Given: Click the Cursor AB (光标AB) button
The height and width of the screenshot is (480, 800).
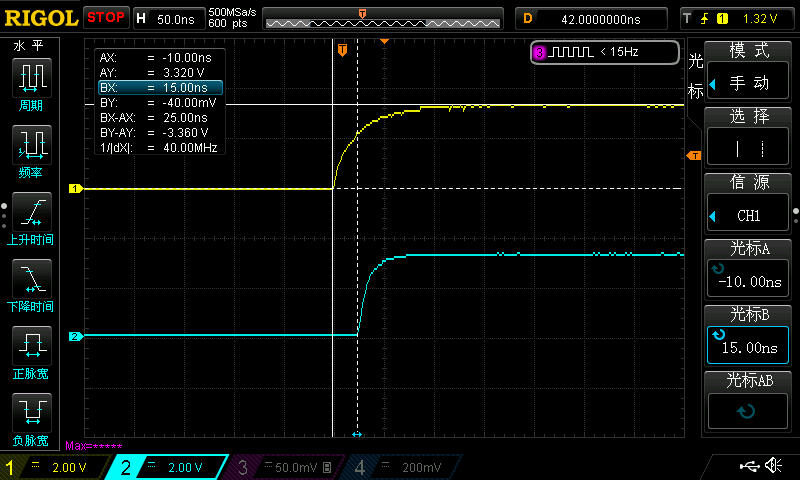Looking at the screenshot, I should [747, 412].
